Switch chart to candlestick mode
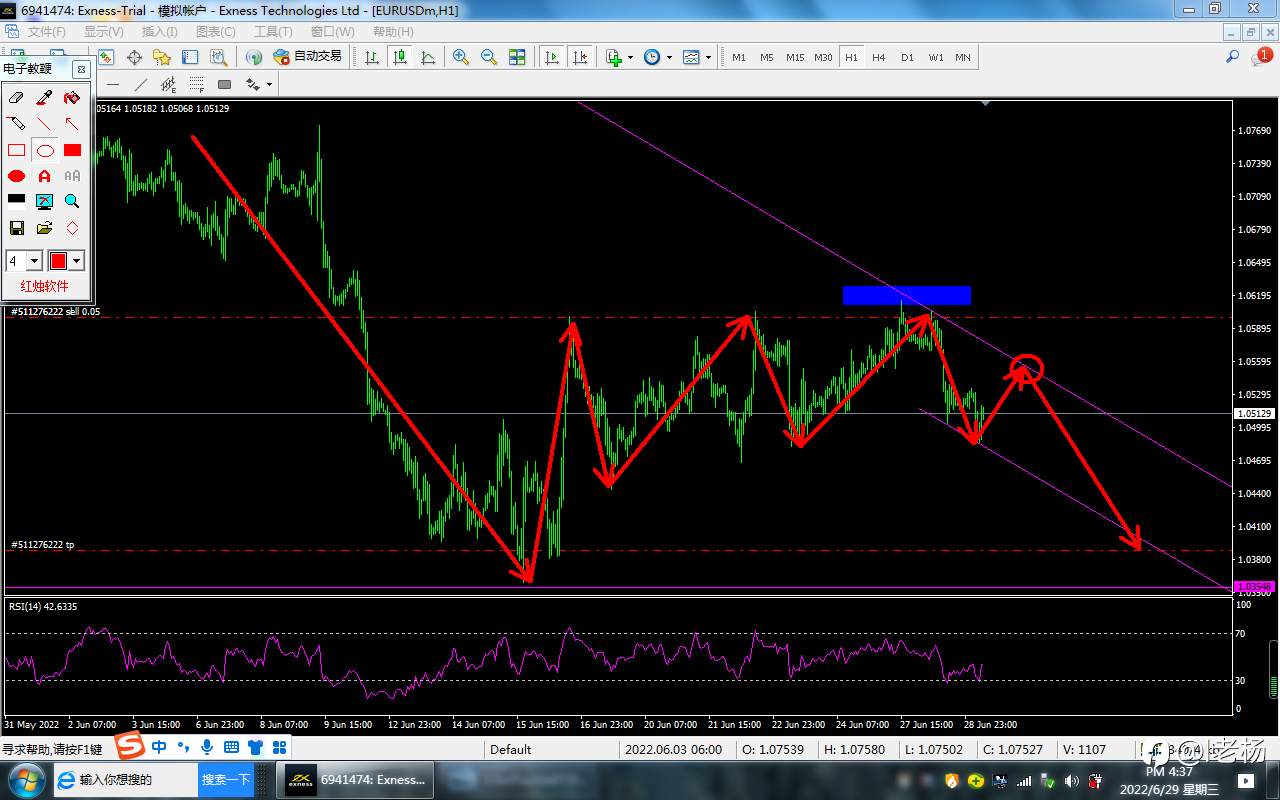The image size is (1280, 800). pyautogui.click(x=400, y=57)
